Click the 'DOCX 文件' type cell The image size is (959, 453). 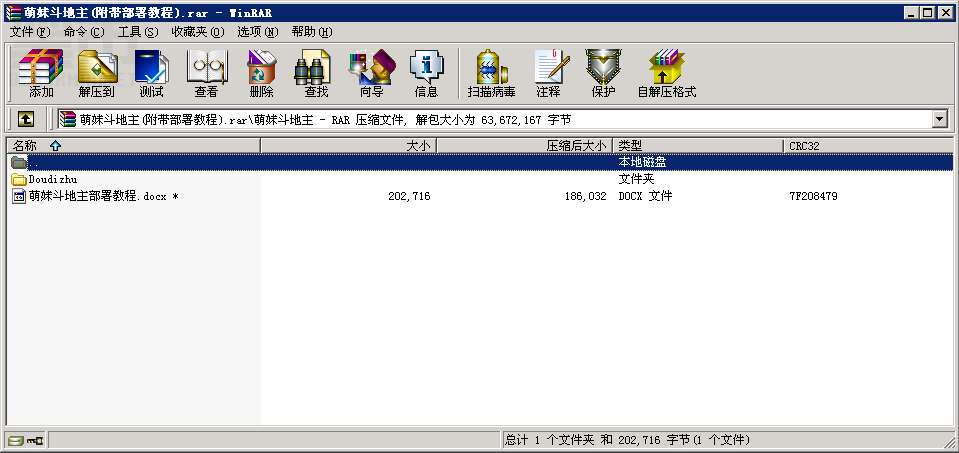(645, 196)
